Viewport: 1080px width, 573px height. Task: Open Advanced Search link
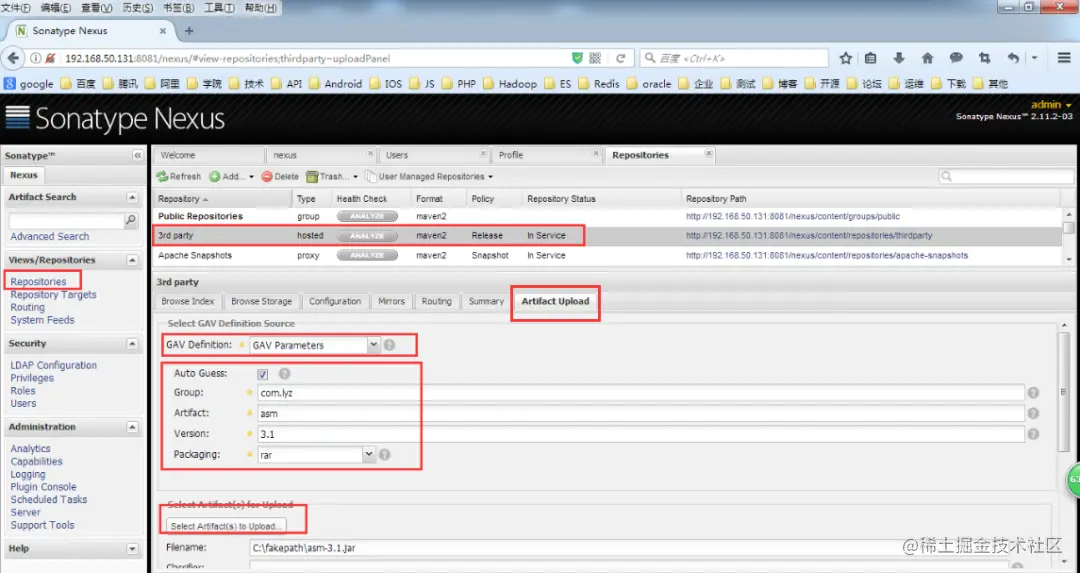tap(50, 236)
